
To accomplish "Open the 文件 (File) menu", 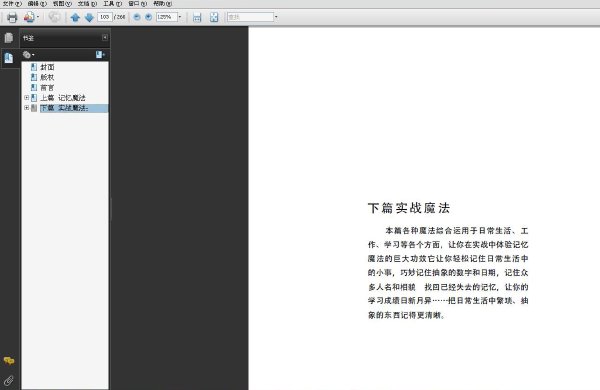I will [x=12, y=3].
